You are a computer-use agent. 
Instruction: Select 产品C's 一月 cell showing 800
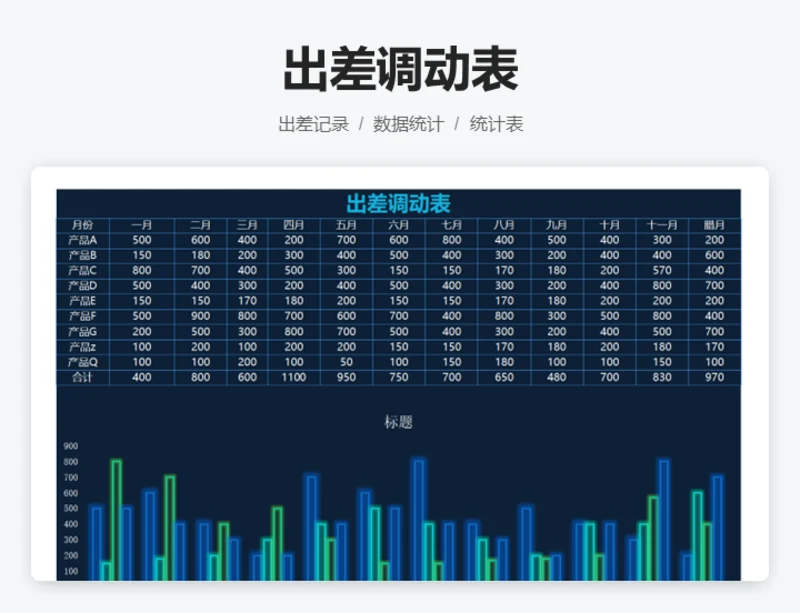tap(142, 271)
